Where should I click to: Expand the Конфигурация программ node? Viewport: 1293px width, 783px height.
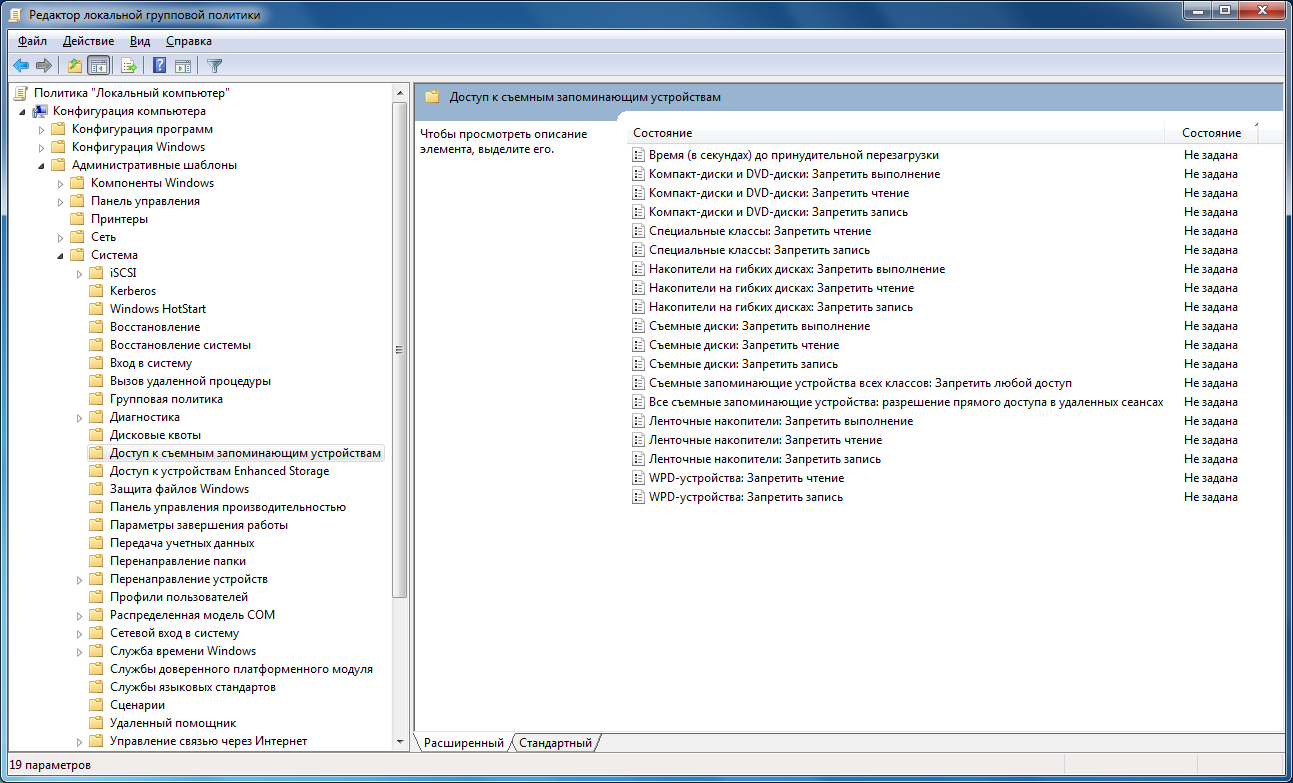pyautogui.click(x=41, y=129)
